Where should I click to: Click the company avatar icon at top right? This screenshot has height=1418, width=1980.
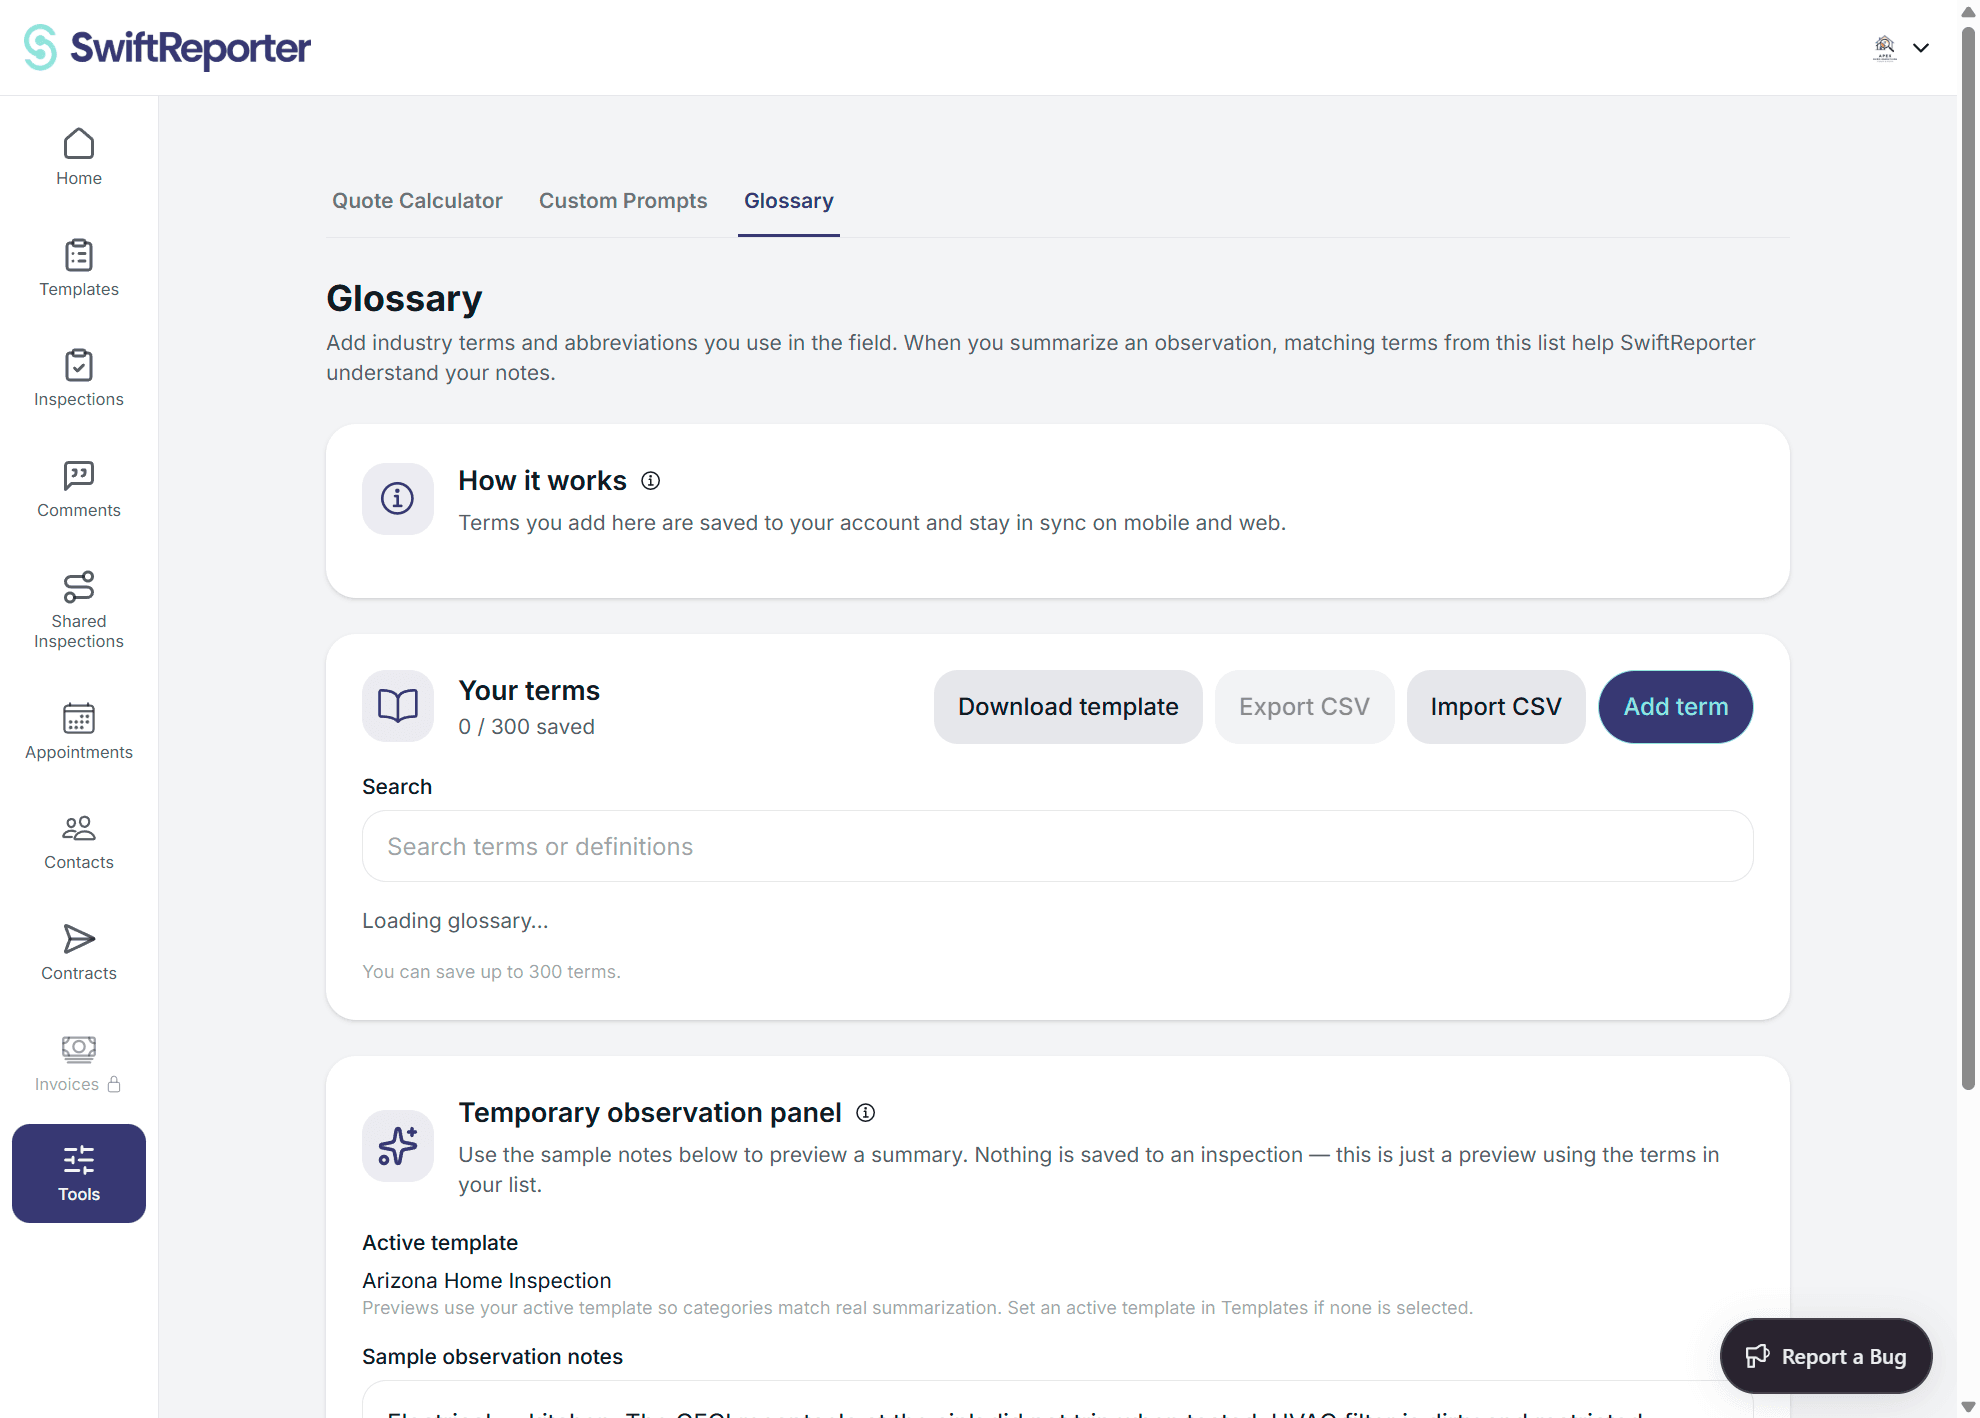tap(1885, 47)
